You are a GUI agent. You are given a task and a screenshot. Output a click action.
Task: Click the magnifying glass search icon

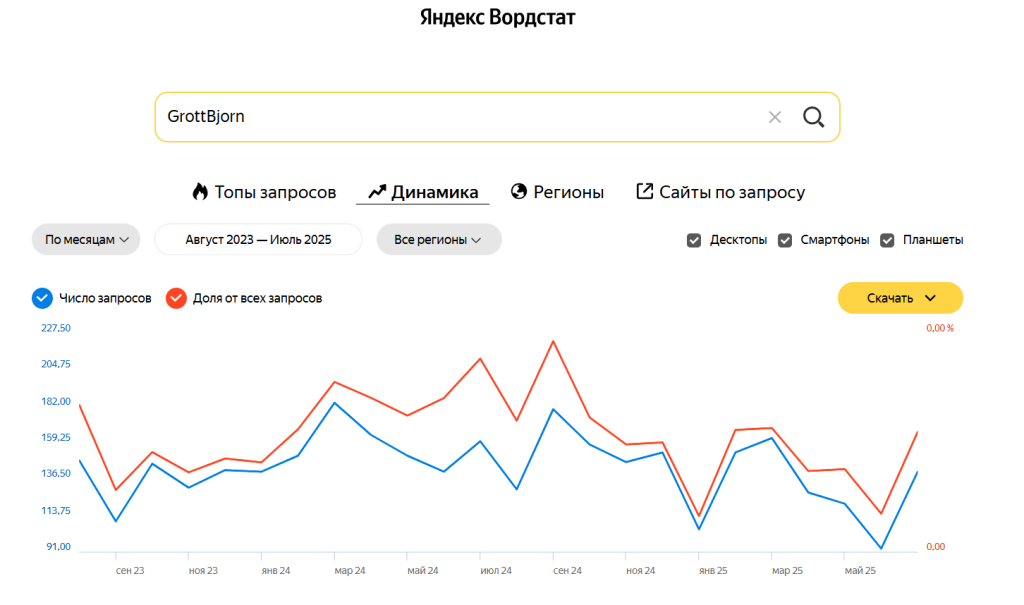814,117
